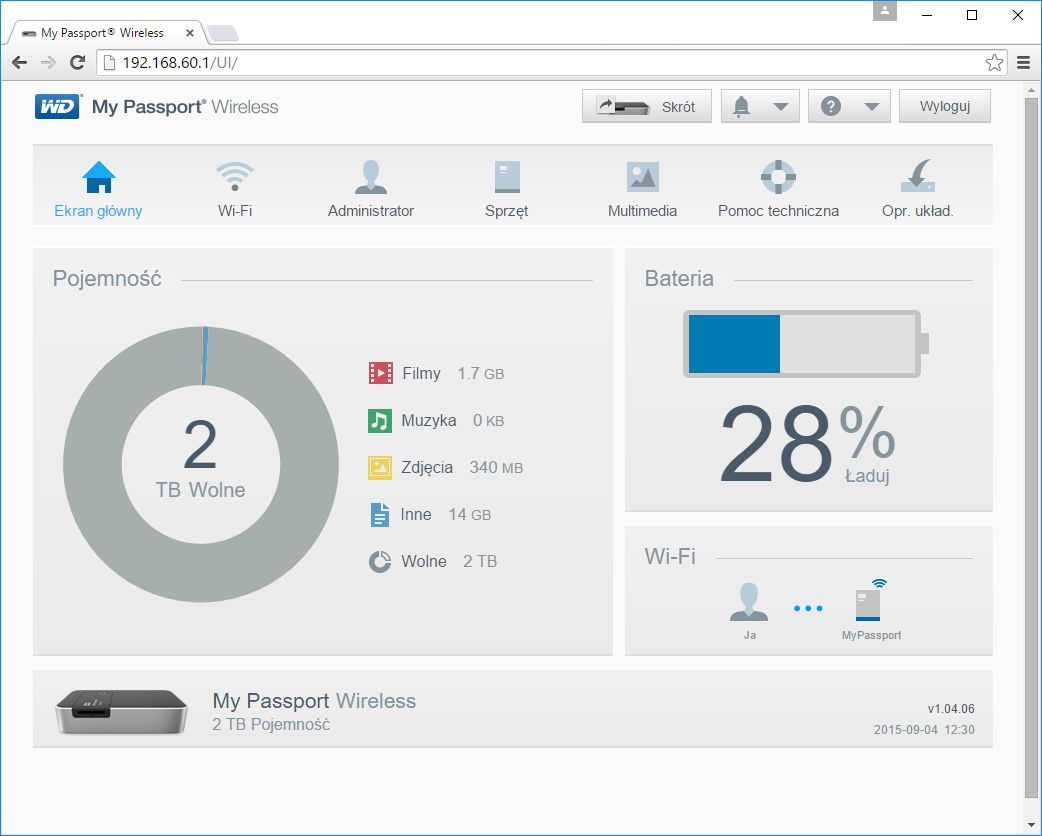1042x836 pixels.
Task: Open the Opr. układ. firmware icon
Action: pos(916,174)
